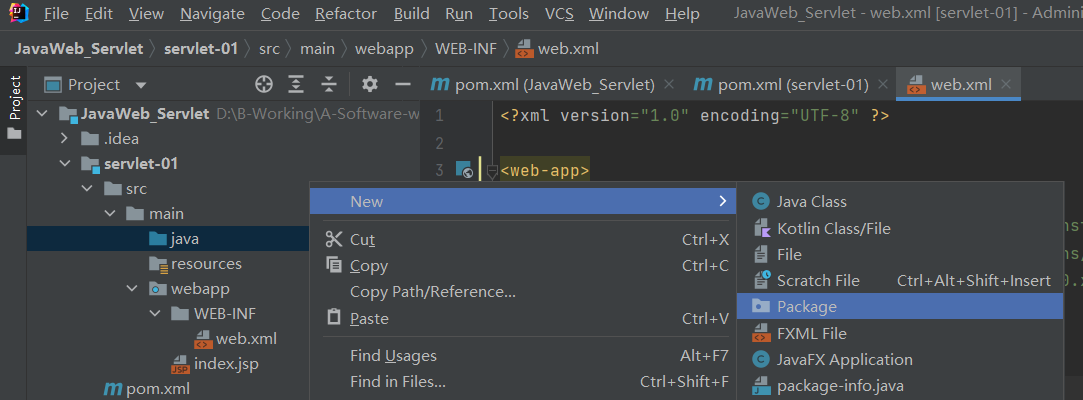Click the gutter icon beside line 3

pos(464,170)
